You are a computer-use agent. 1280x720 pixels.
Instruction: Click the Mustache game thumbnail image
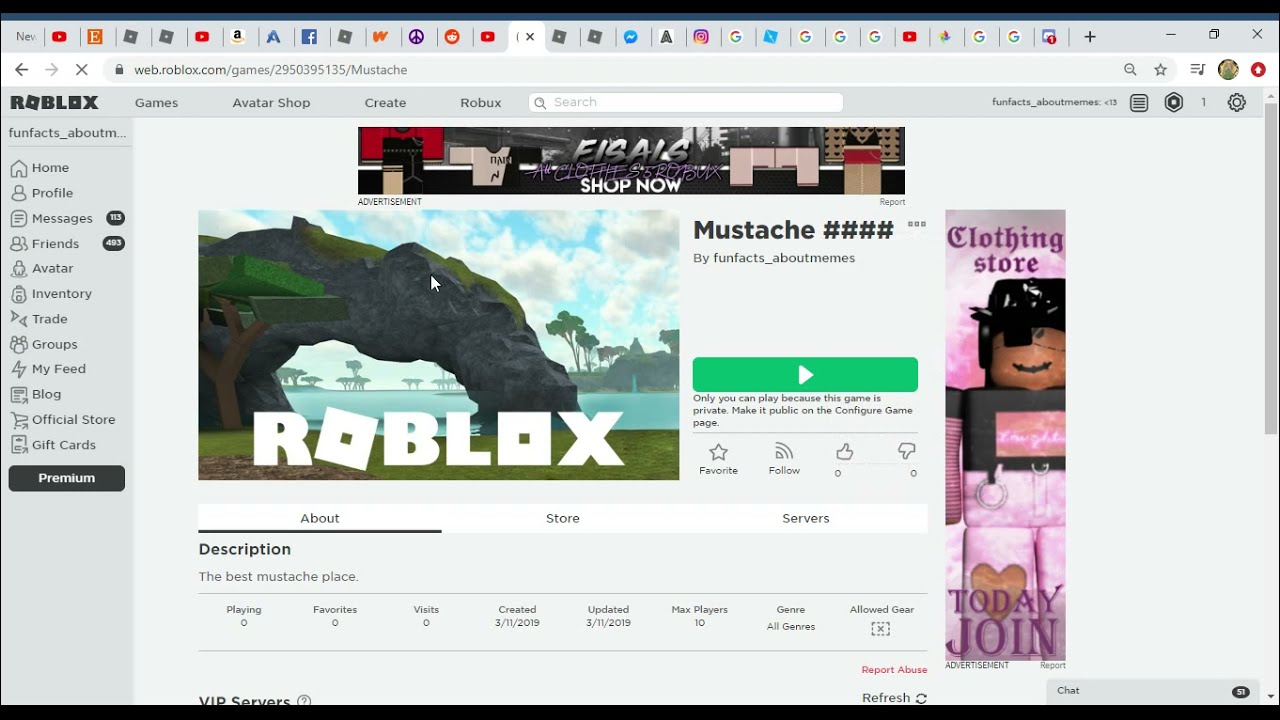pos(439,345)
